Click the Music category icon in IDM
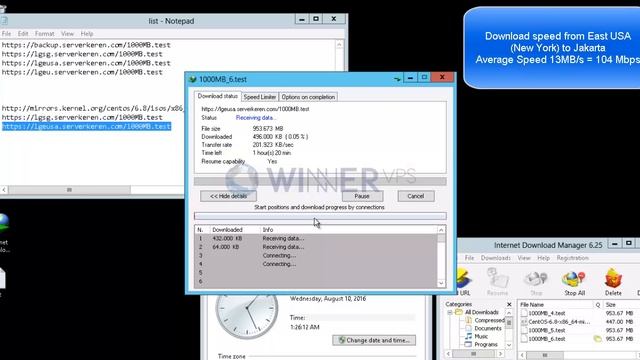 tap(469, 336)
